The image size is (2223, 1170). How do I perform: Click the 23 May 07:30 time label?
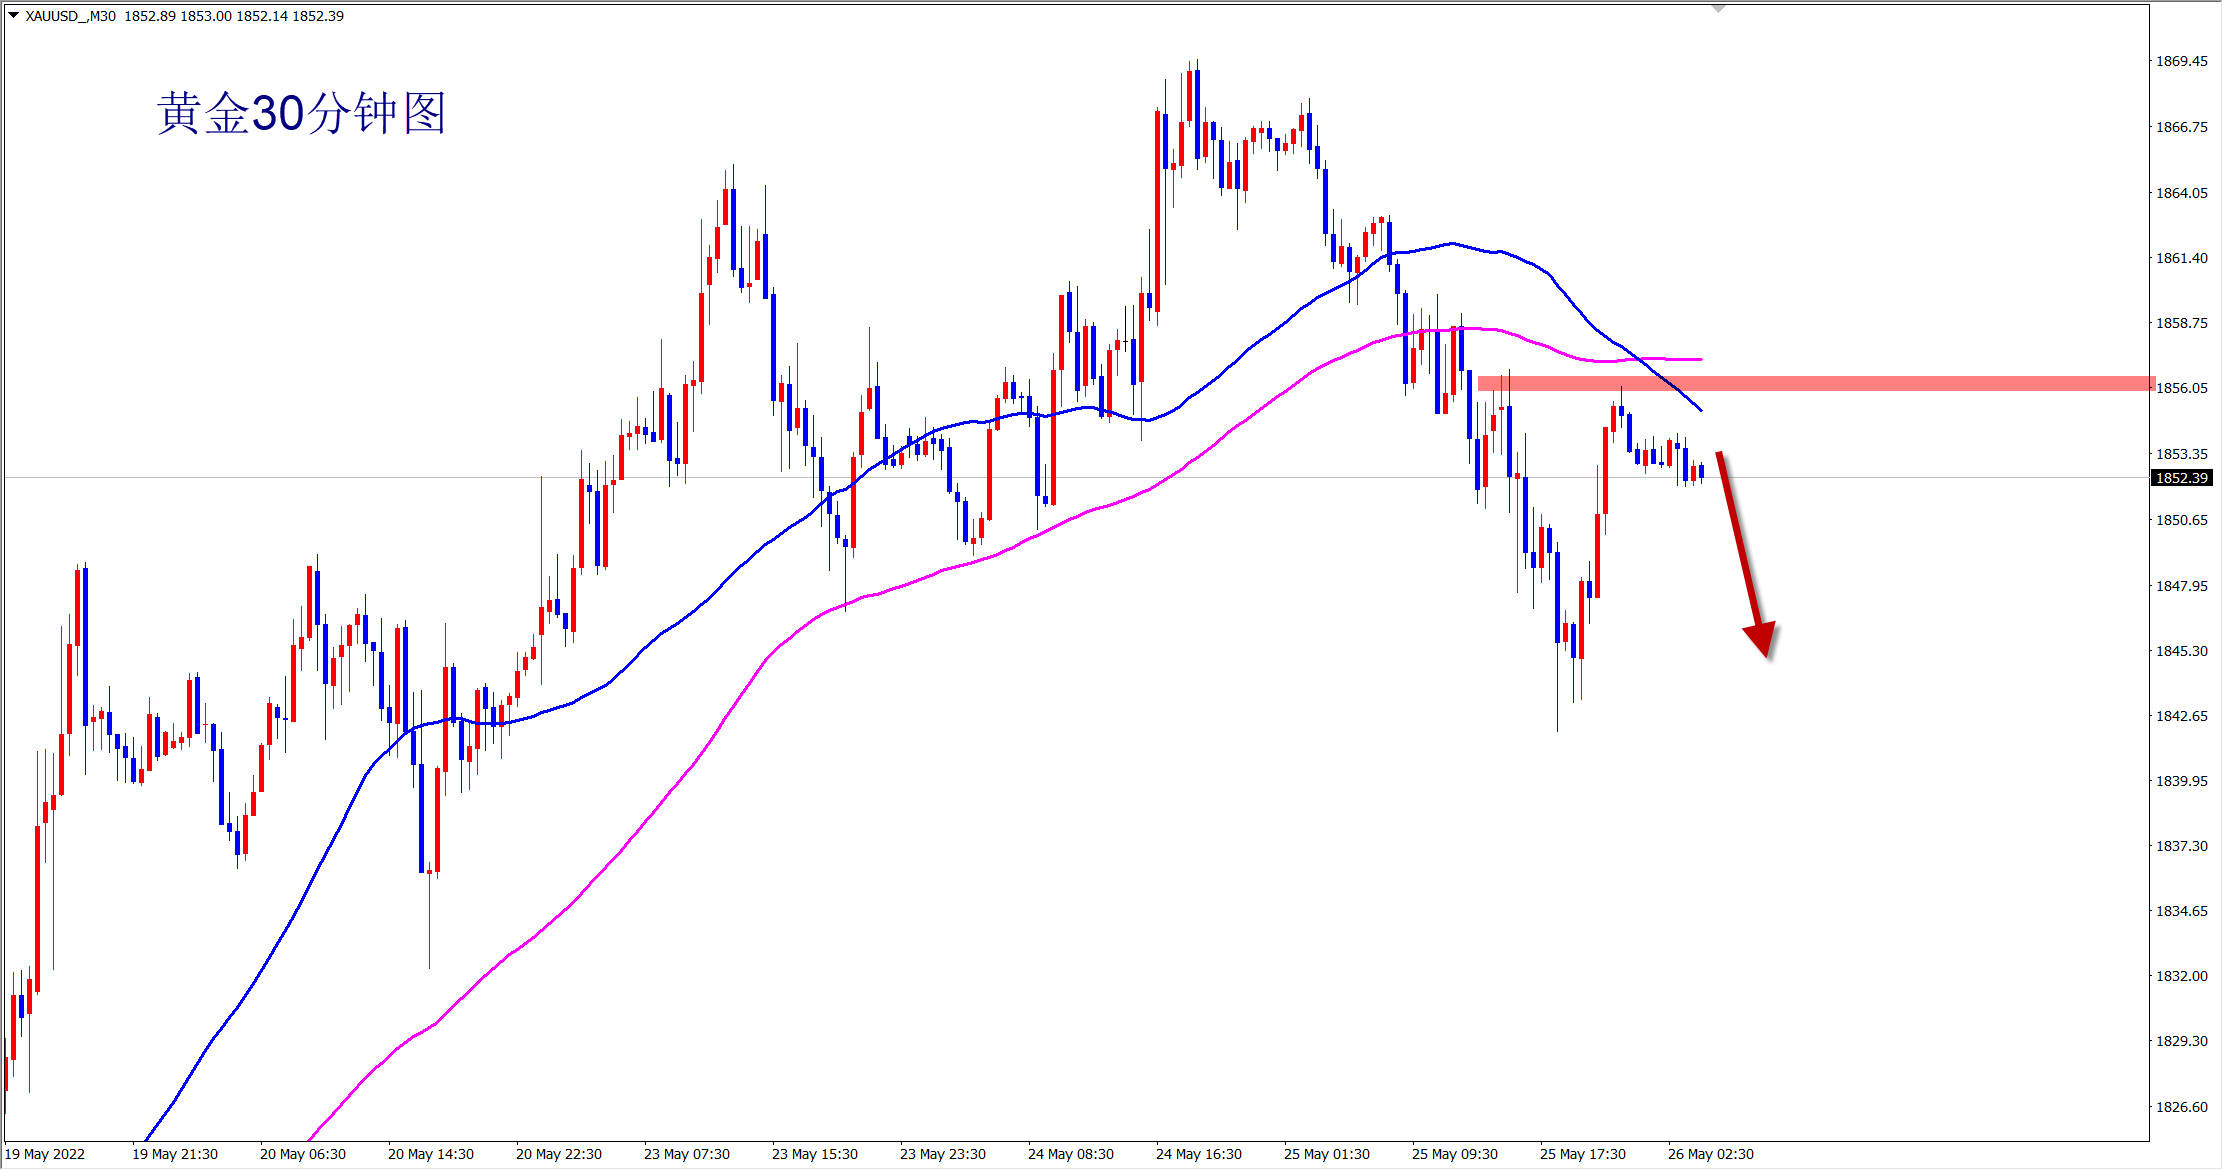click(686, 1154)
